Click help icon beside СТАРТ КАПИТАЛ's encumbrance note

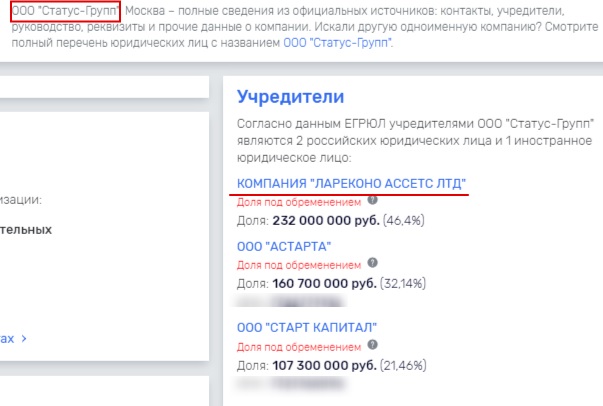click(372, 344)
